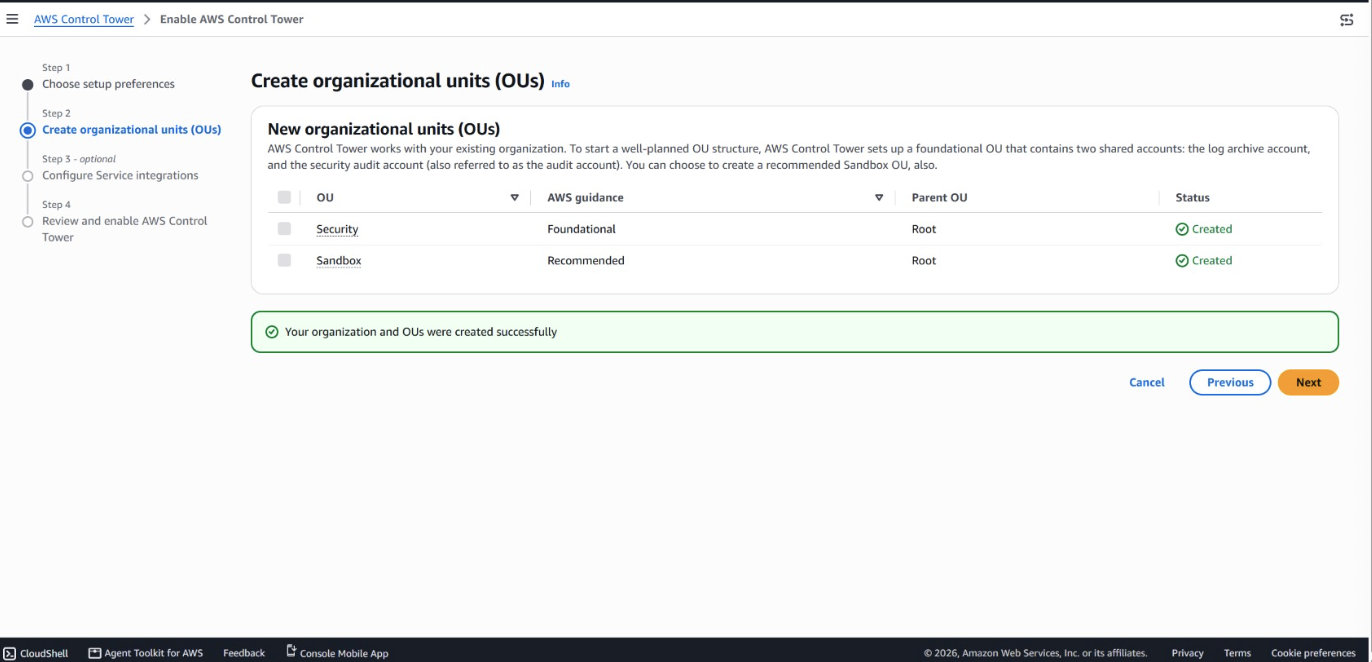Image resolution: width=1372 pixels, height=662 pixels.
Task: Open the Info link beside page title
Action: pyautogui.click(x=560, y=84)
